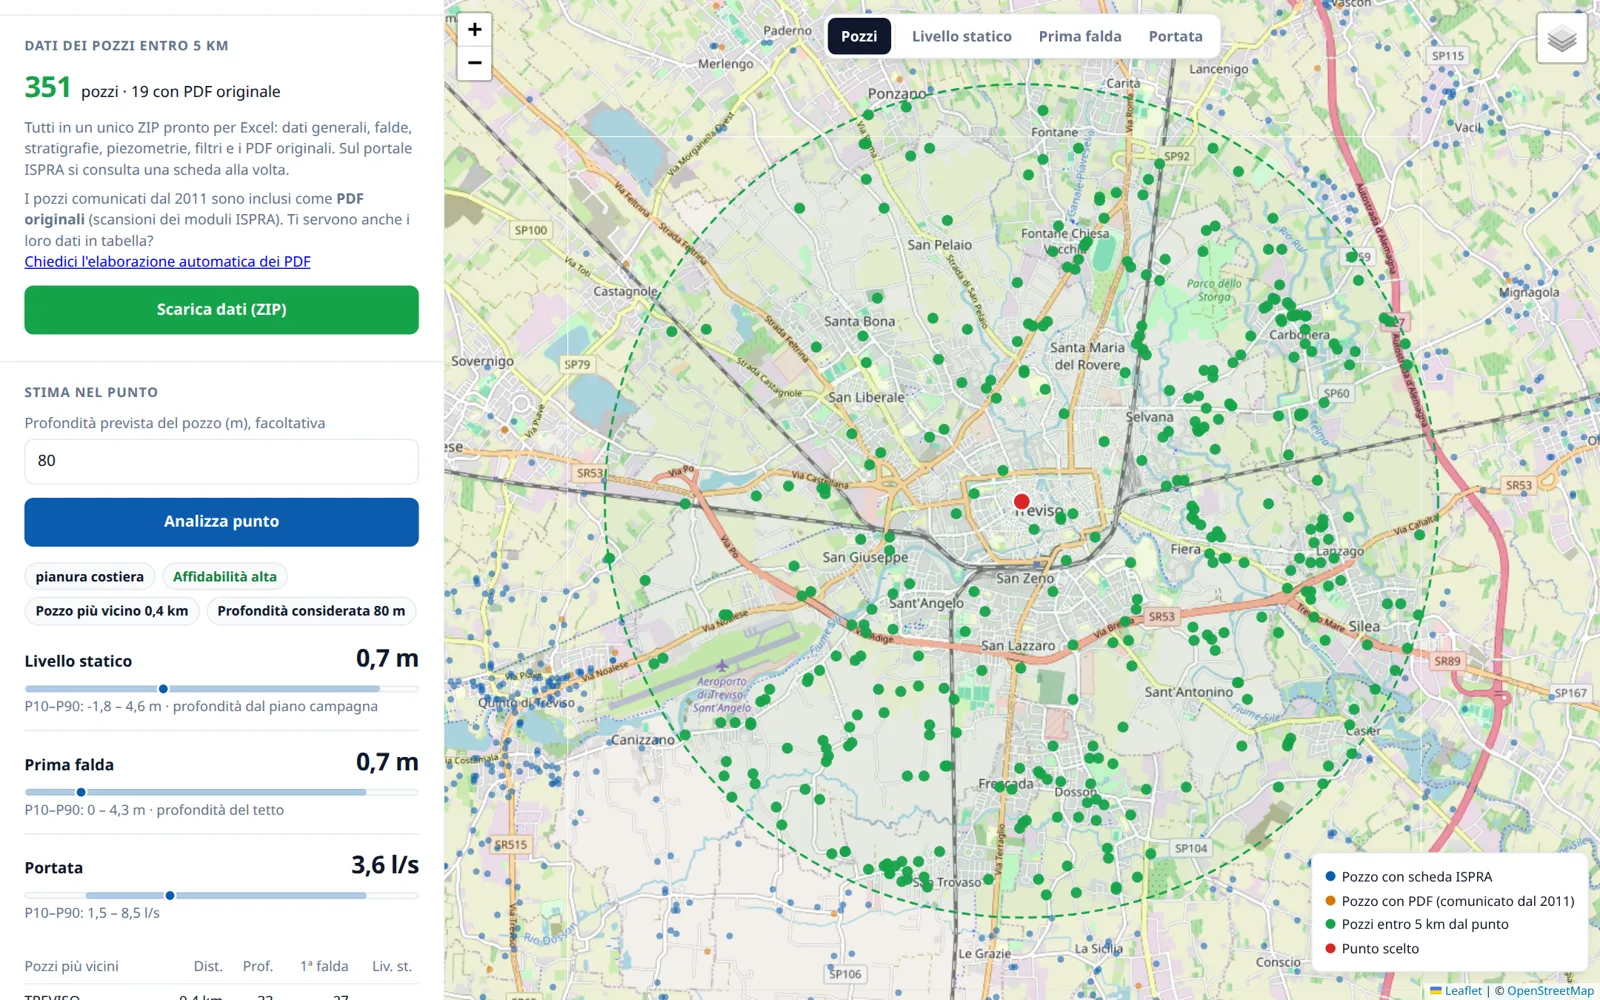Click the 'Santa Bona' map label

click(x=859, y=321)
